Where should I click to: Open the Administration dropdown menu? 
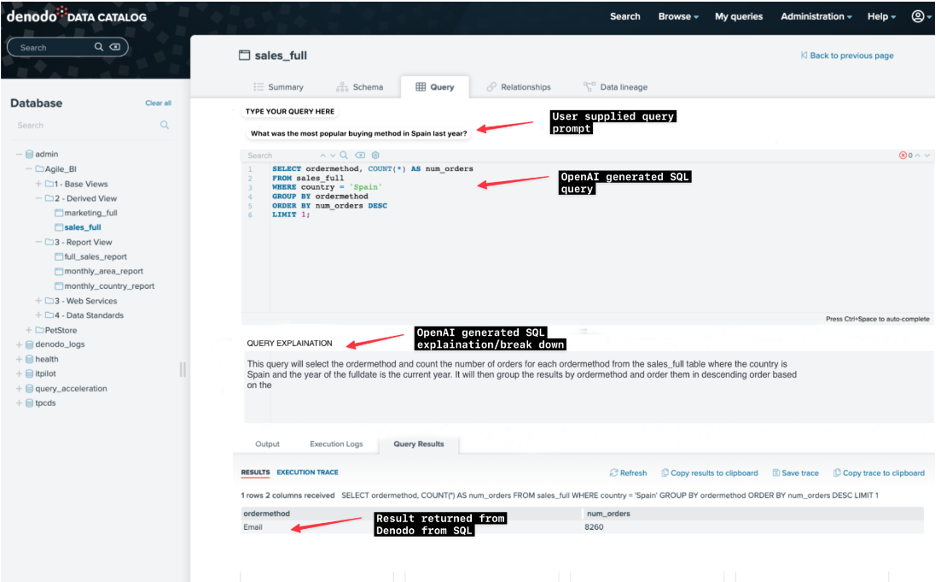coord(816,17)
